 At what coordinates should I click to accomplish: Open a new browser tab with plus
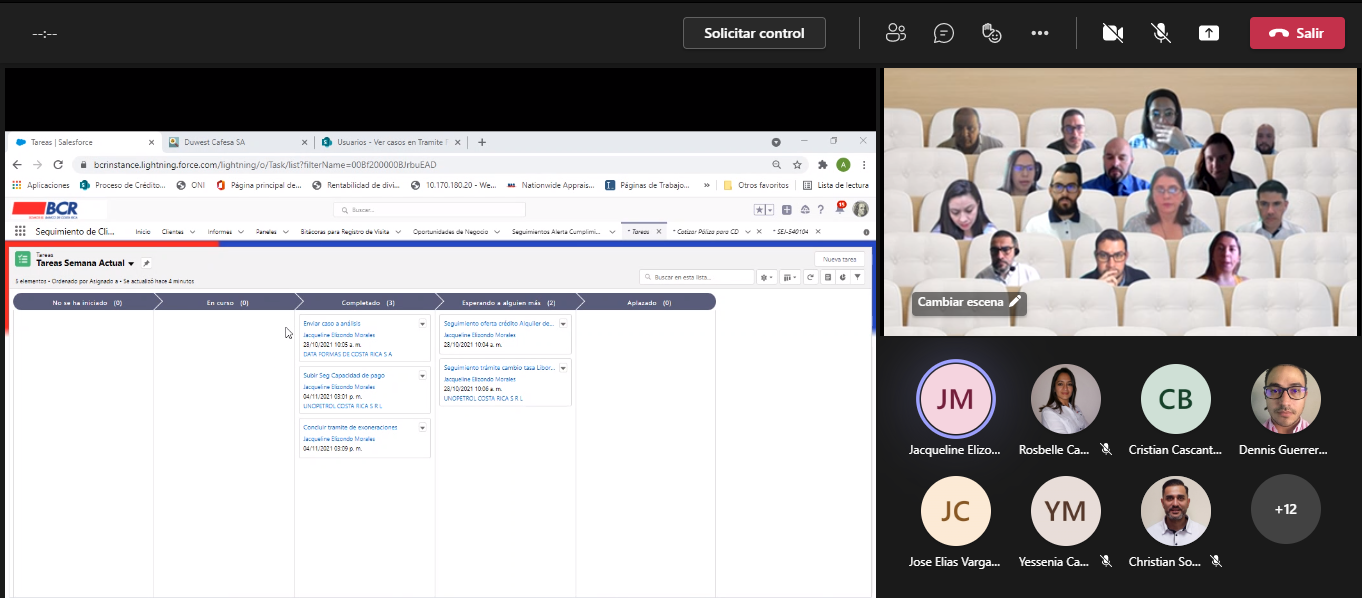tap(482, 142)
